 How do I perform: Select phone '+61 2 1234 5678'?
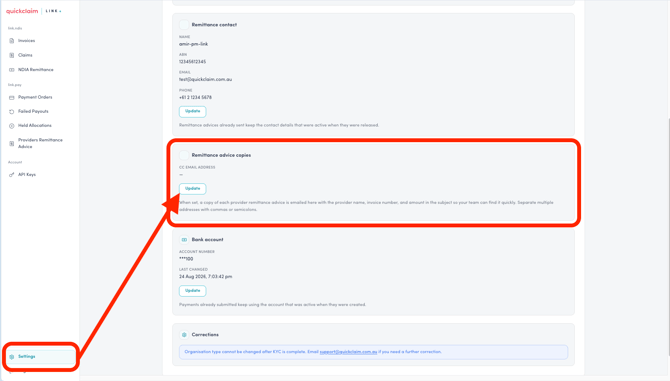tap(195, 97)
